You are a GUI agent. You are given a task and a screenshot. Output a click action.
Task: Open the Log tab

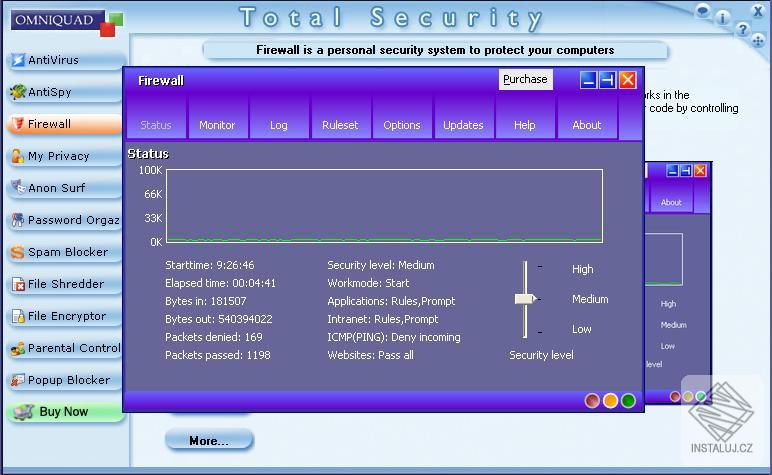[279, 118]
